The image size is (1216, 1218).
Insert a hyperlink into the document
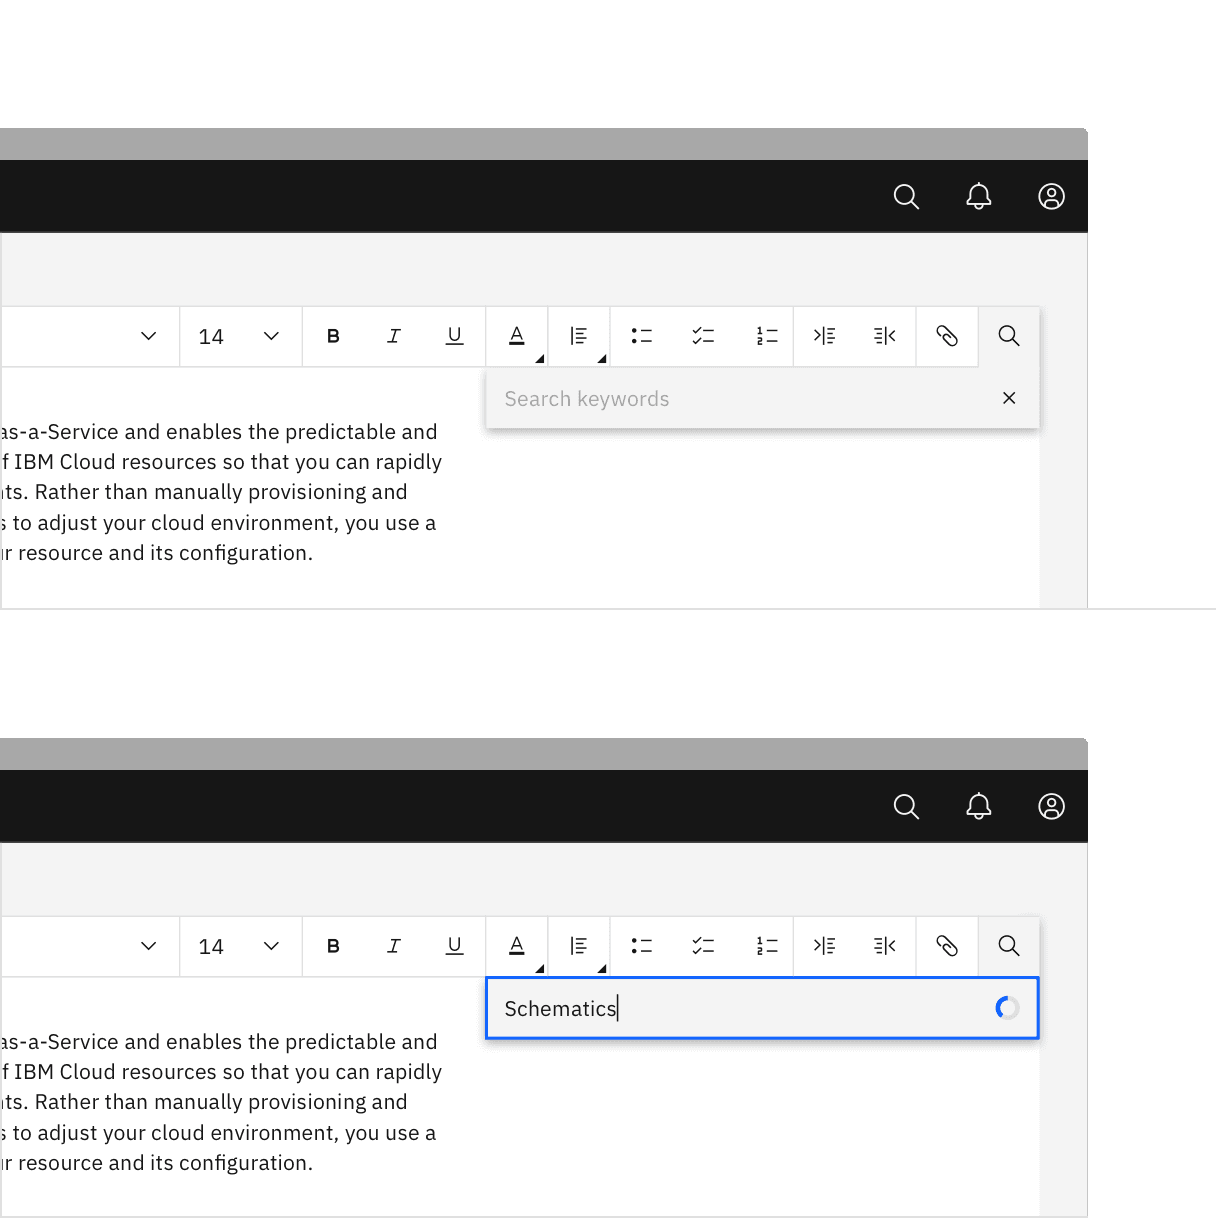947,336
